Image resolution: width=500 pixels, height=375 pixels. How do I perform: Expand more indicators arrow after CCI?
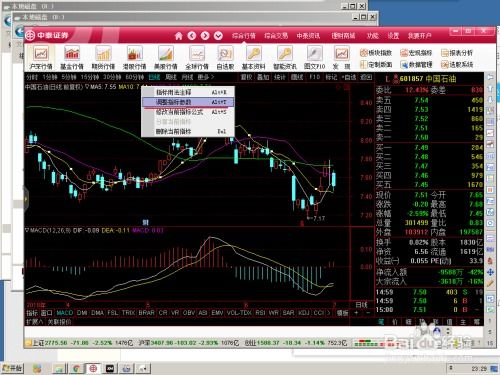click(329, 313)
